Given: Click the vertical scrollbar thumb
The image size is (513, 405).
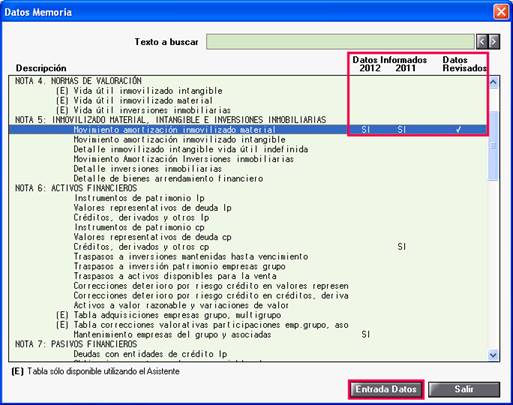Looking at the screenshot, I should [493, 146].
